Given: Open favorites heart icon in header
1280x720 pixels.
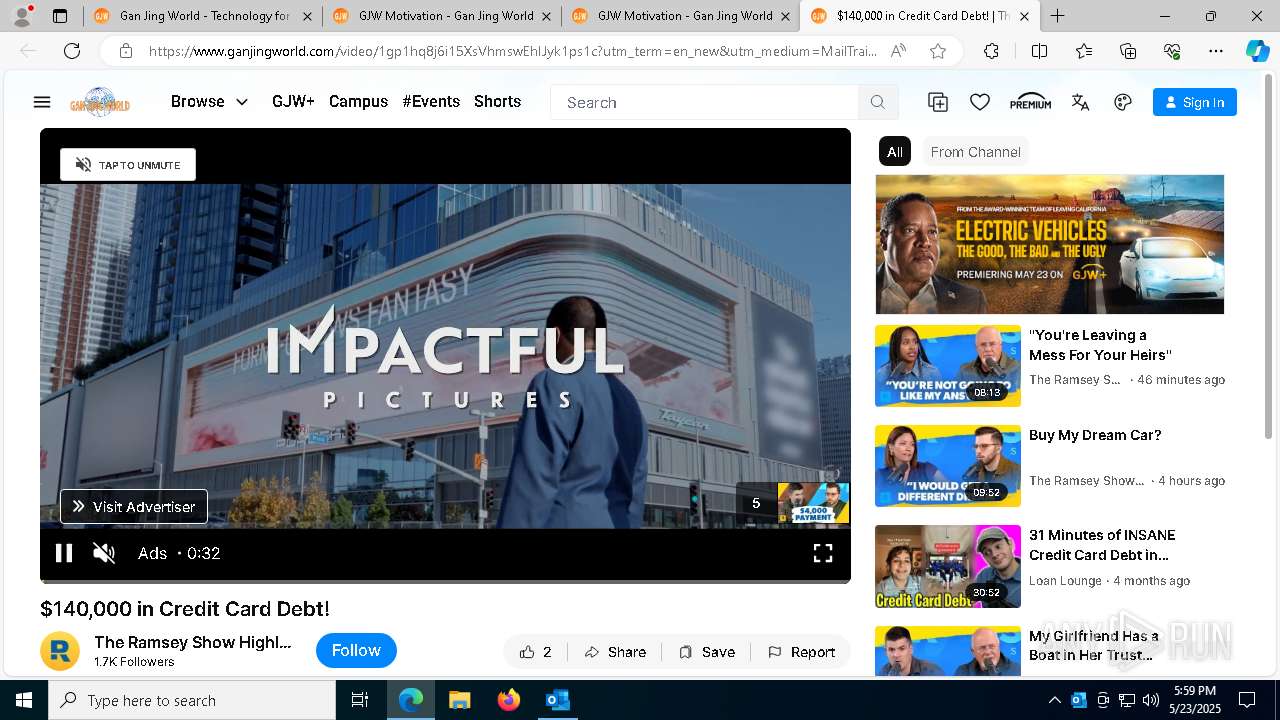Looking at the screenshot, I should [980, 102].
